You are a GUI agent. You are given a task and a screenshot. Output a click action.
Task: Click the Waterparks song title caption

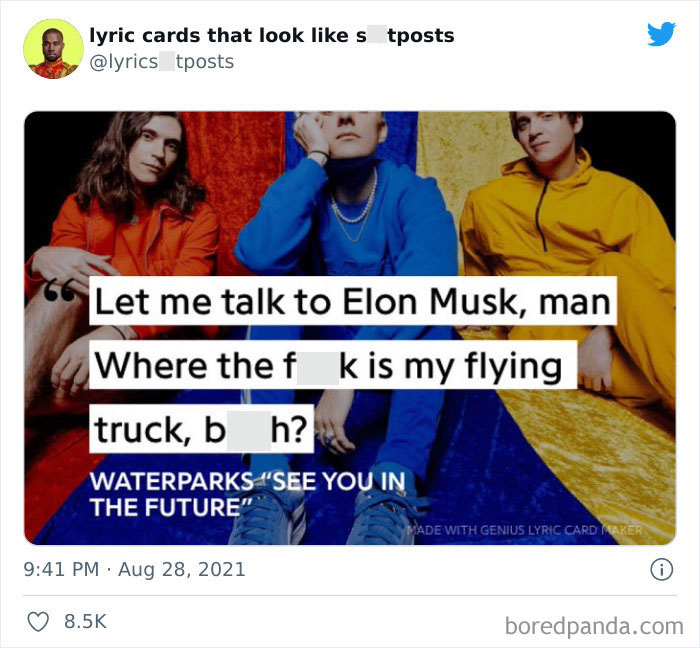coord(248,494)
